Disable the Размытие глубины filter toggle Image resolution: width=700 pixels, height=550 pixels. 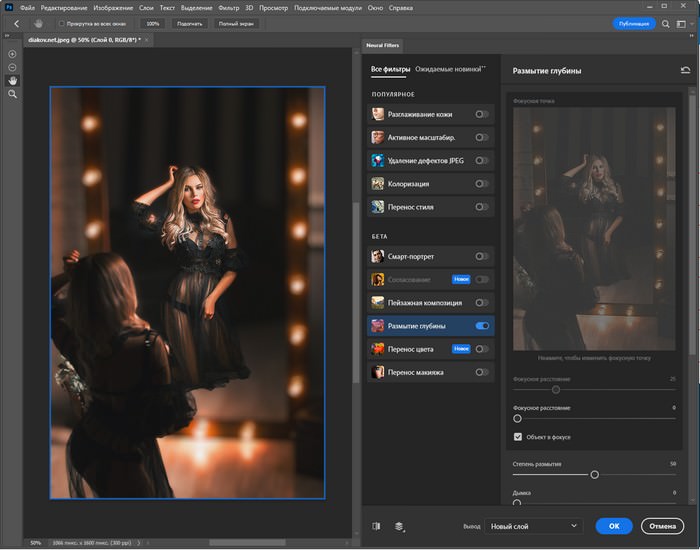pos(483,326)
